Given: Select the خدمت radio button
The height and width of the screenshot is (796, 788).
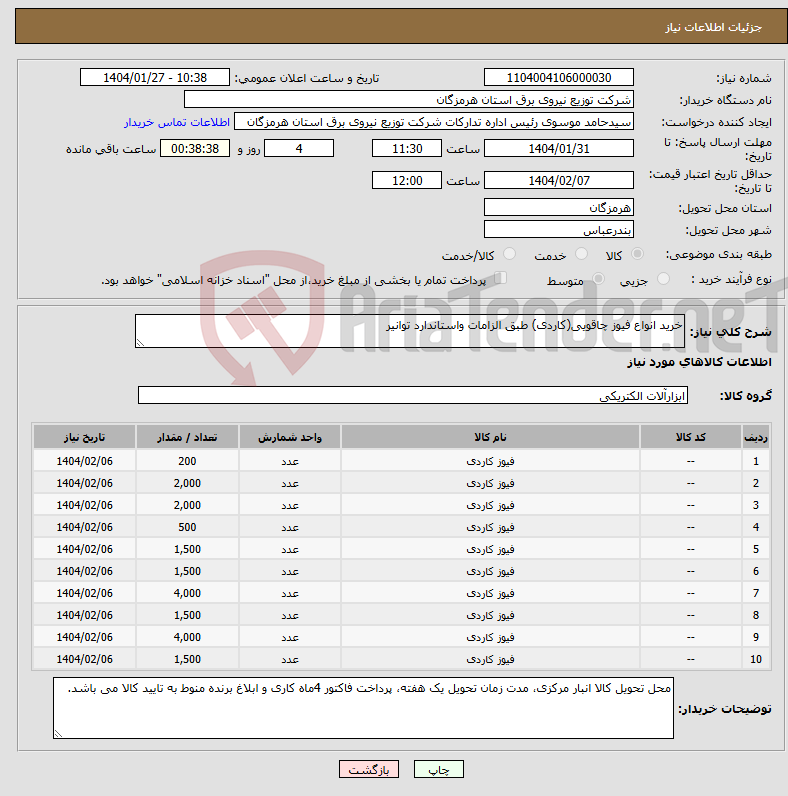Looking at the screenshot, I should pyautogui.click(x=581, y=254).
